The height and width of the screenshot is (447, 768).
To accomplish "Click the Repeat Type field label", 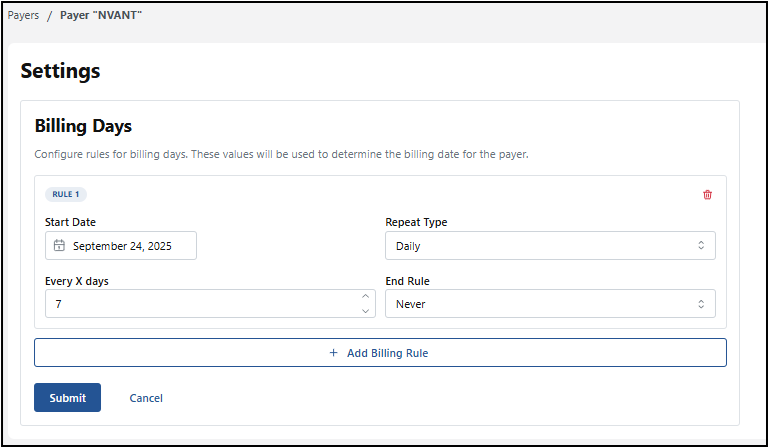I will pos(416,222).
